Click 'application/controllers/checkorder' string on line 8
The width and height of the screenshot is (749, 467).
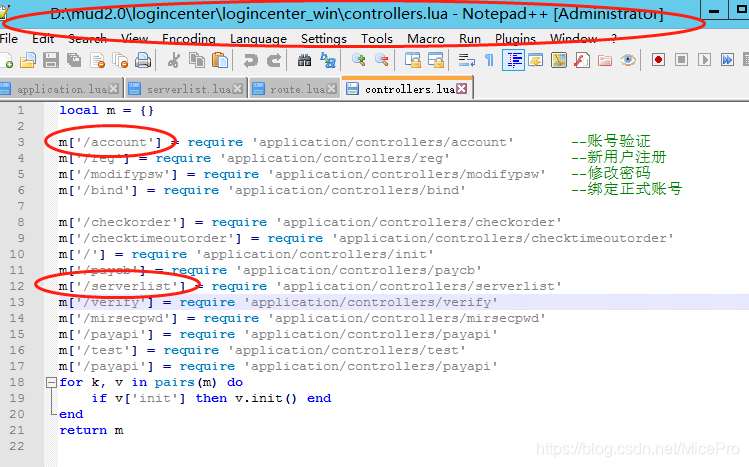419,222
